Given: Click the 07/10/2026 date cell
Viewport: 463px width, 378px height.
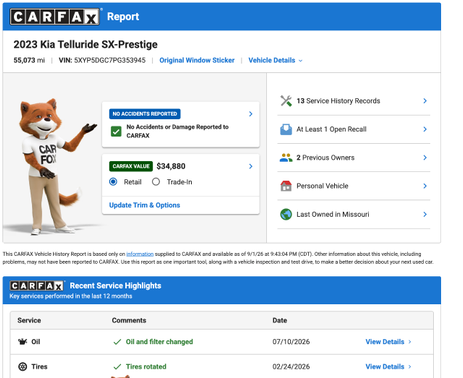Looking at the screenshot, I should 291,342.
